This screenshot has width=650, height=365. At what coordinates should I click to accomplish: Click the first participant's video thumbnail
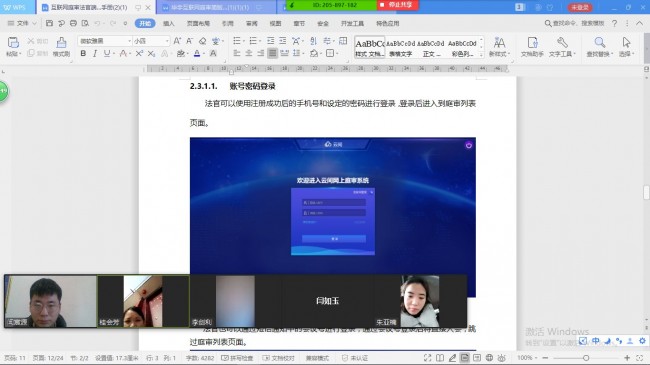(x=51, y=302)
